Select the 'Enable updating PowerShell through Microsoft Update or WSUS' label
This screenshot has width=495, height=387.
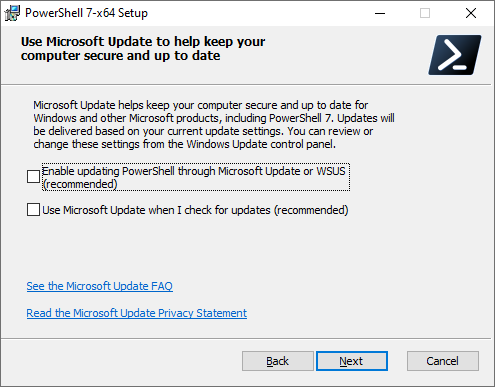196,177
